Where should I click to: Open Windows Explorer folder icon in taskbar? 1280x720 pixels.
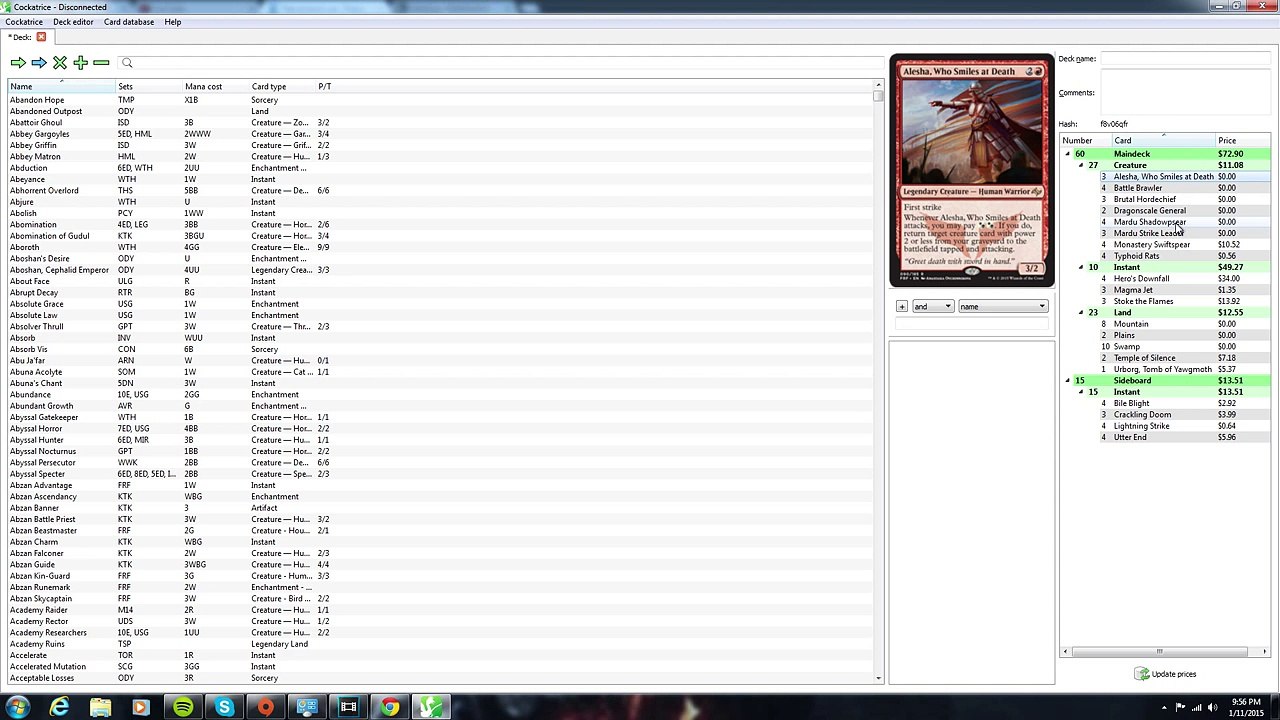pyautogui.click(x=101, y=708)
